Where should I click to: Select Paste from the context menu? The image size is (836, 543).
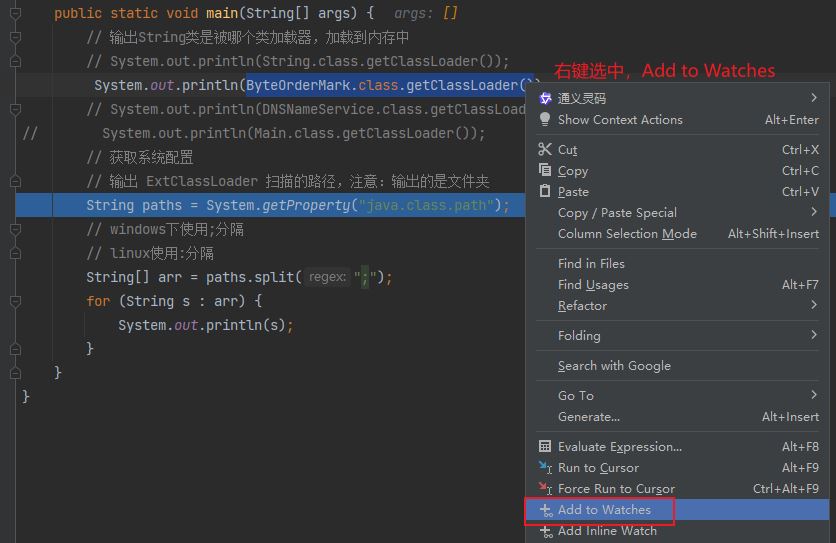click(x=677, y=191)
